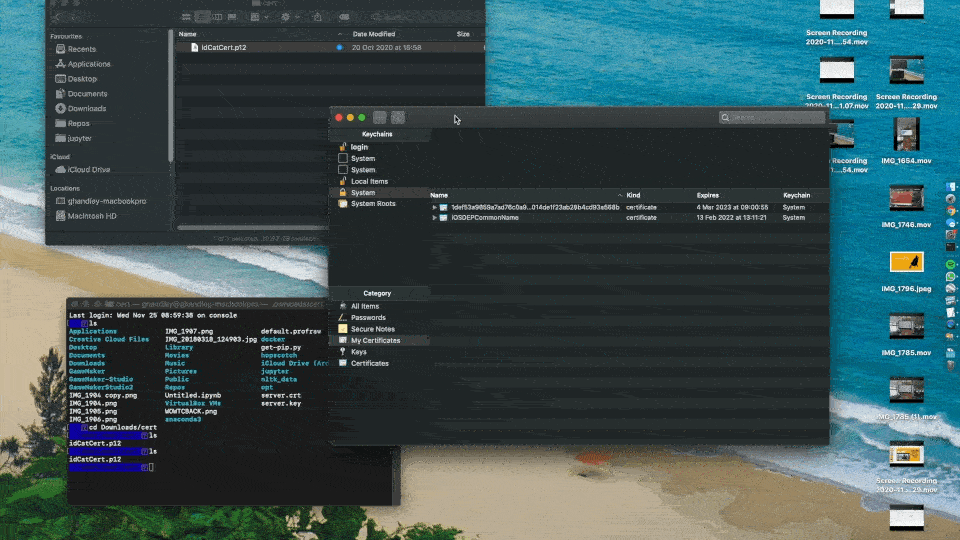Switch Finder to icon view
Viewport: 960px width, 540px height.
187,17
